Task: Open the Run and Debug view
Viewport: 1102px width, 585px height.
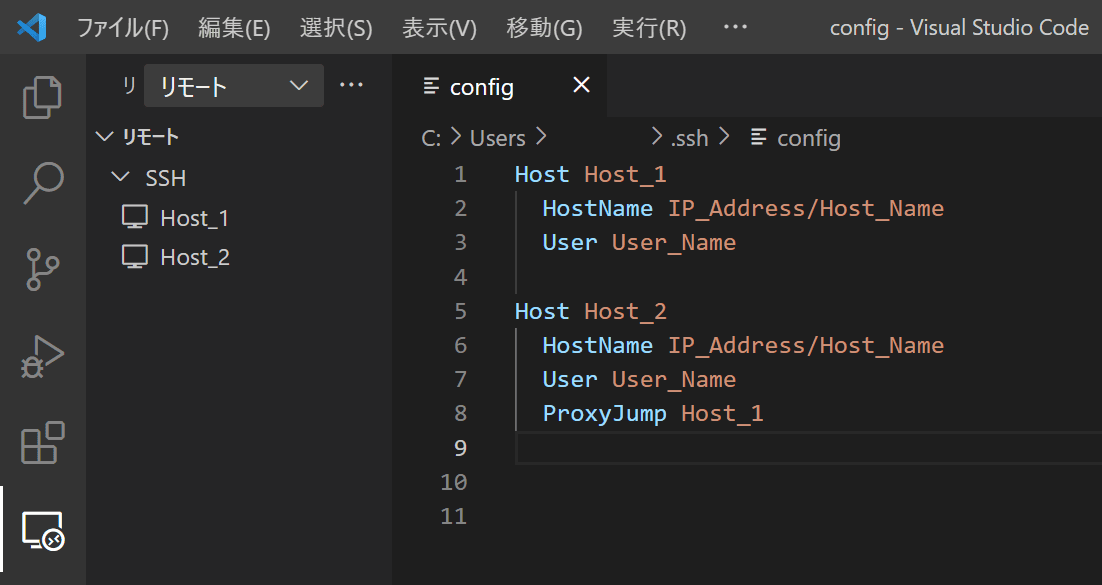Action: click(42, 356)
